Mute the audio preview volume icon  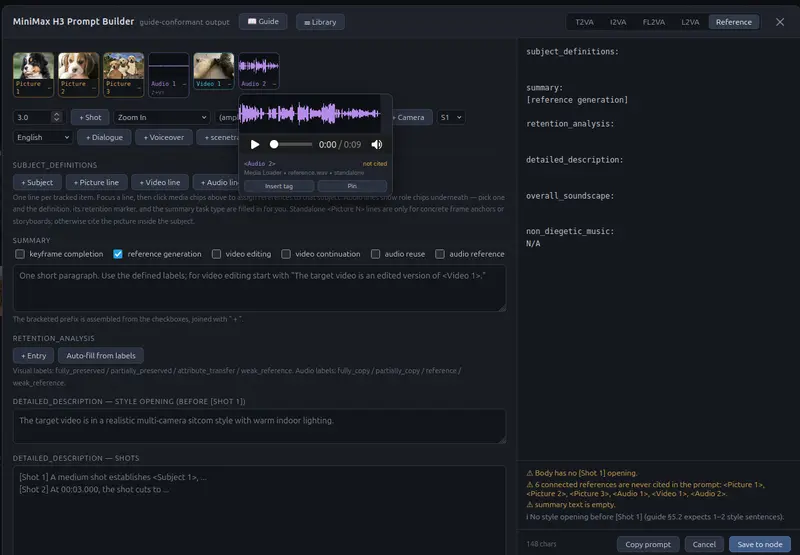(x=377, y=144)
